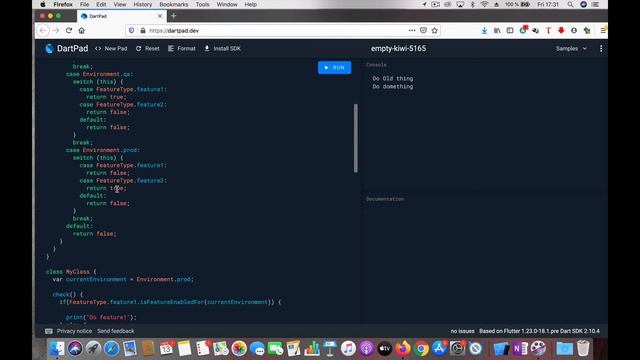Open Firefox account icon in toolbar
640x360 pixels.
coord(574,31)
